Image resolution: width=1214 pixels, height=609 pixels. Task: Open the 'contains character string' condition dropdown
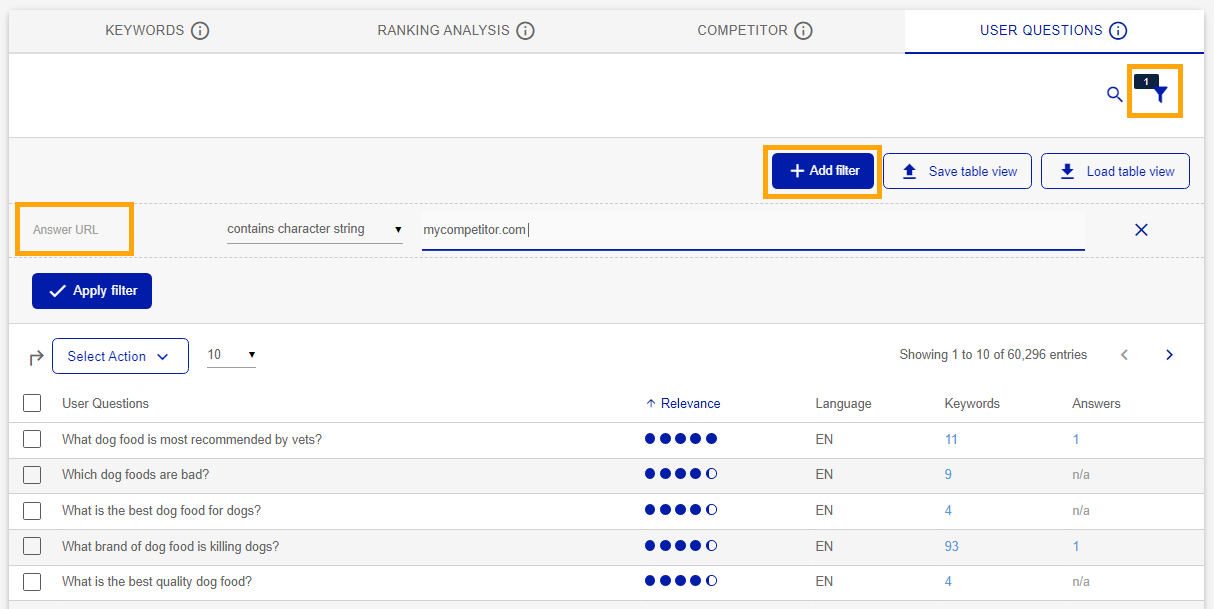pos(315,229)
